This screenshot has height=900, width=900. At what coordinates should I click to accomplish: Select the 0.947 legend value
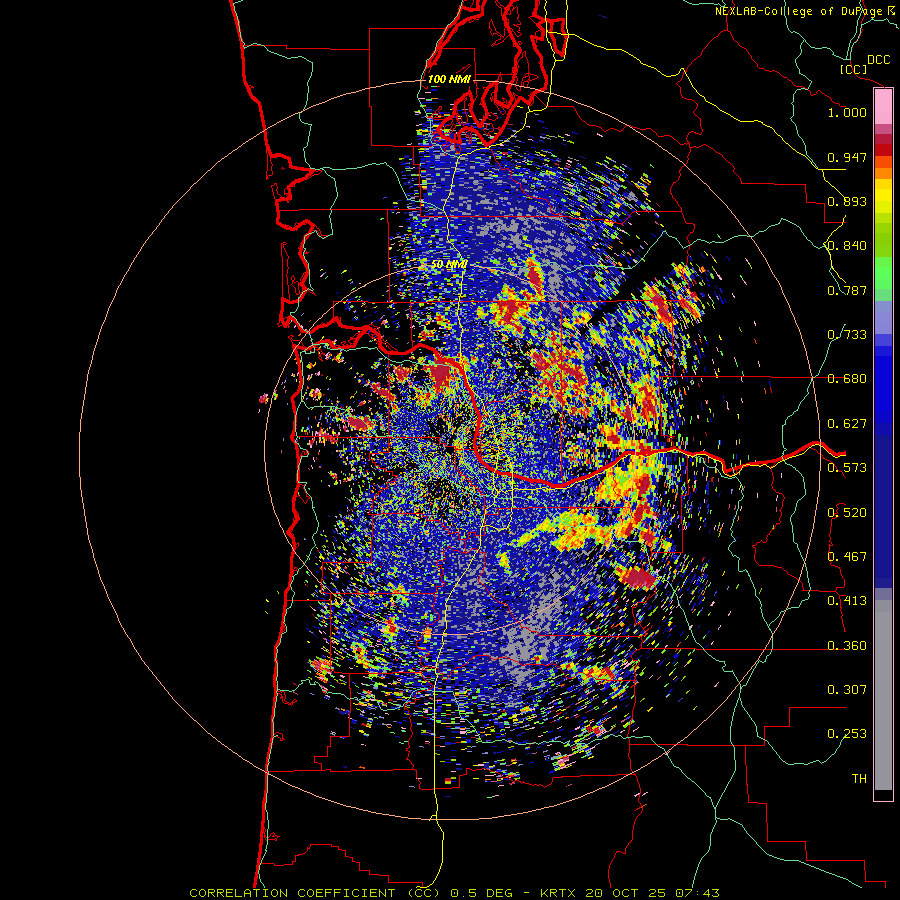(x=847, y=157)
